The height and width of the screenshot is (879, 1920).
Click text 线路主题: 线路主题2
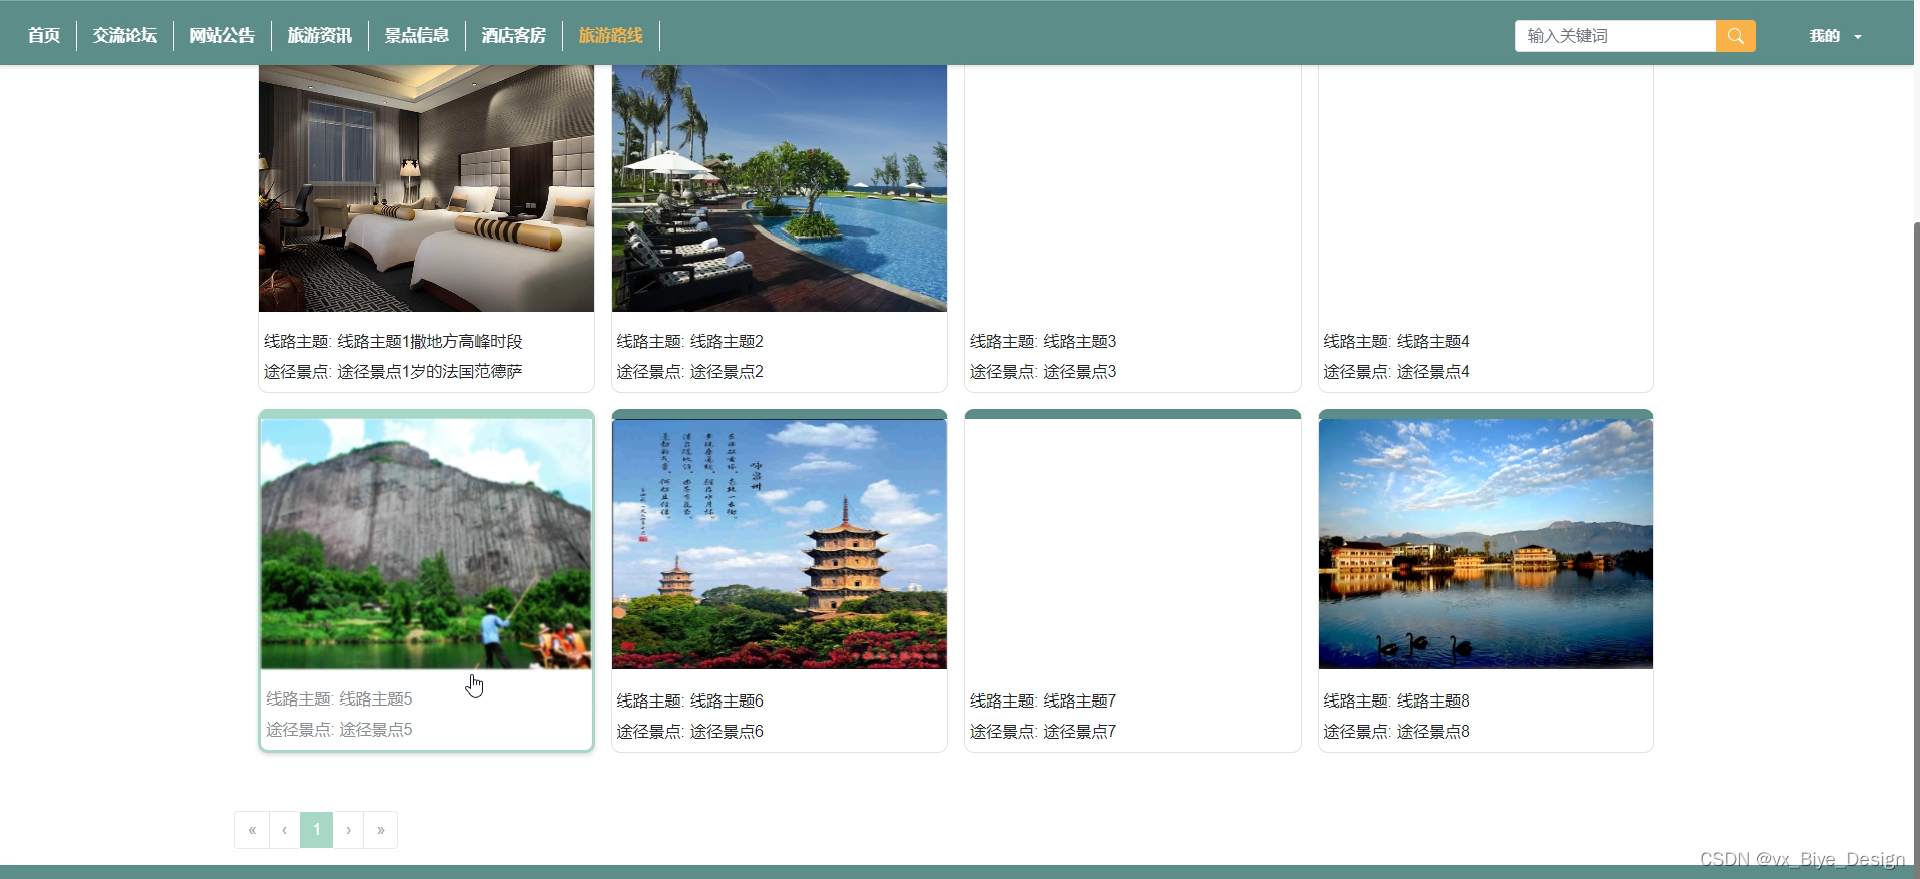click(690, 342)
